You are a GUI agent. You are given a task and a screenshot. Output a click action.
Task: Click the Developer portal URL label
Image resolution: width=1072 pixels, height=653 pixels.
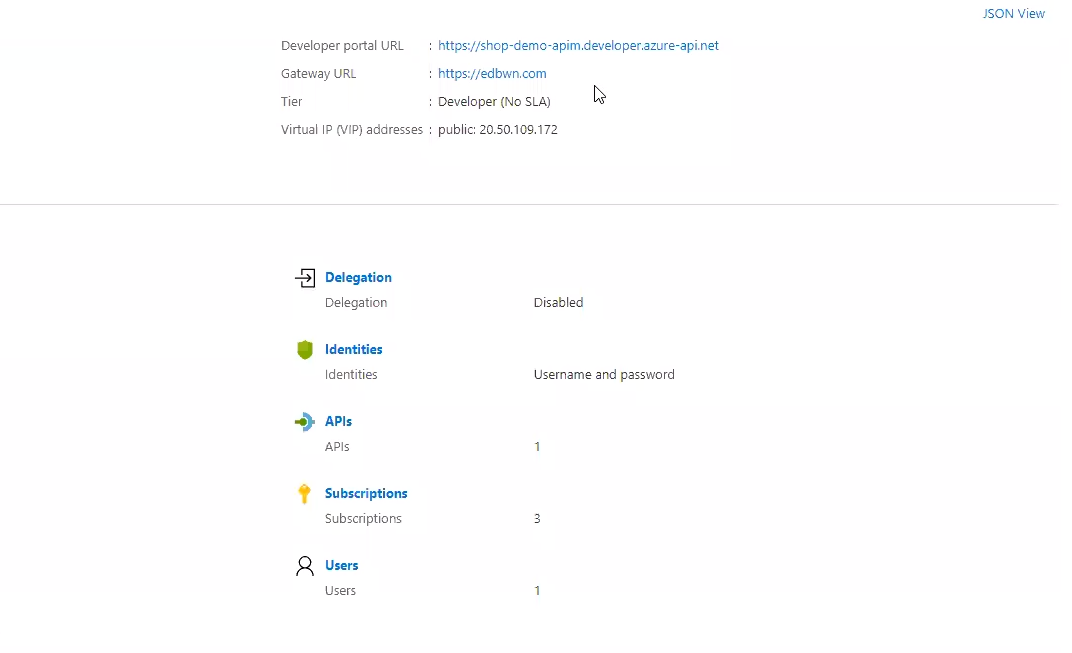(x=342, y=46)
